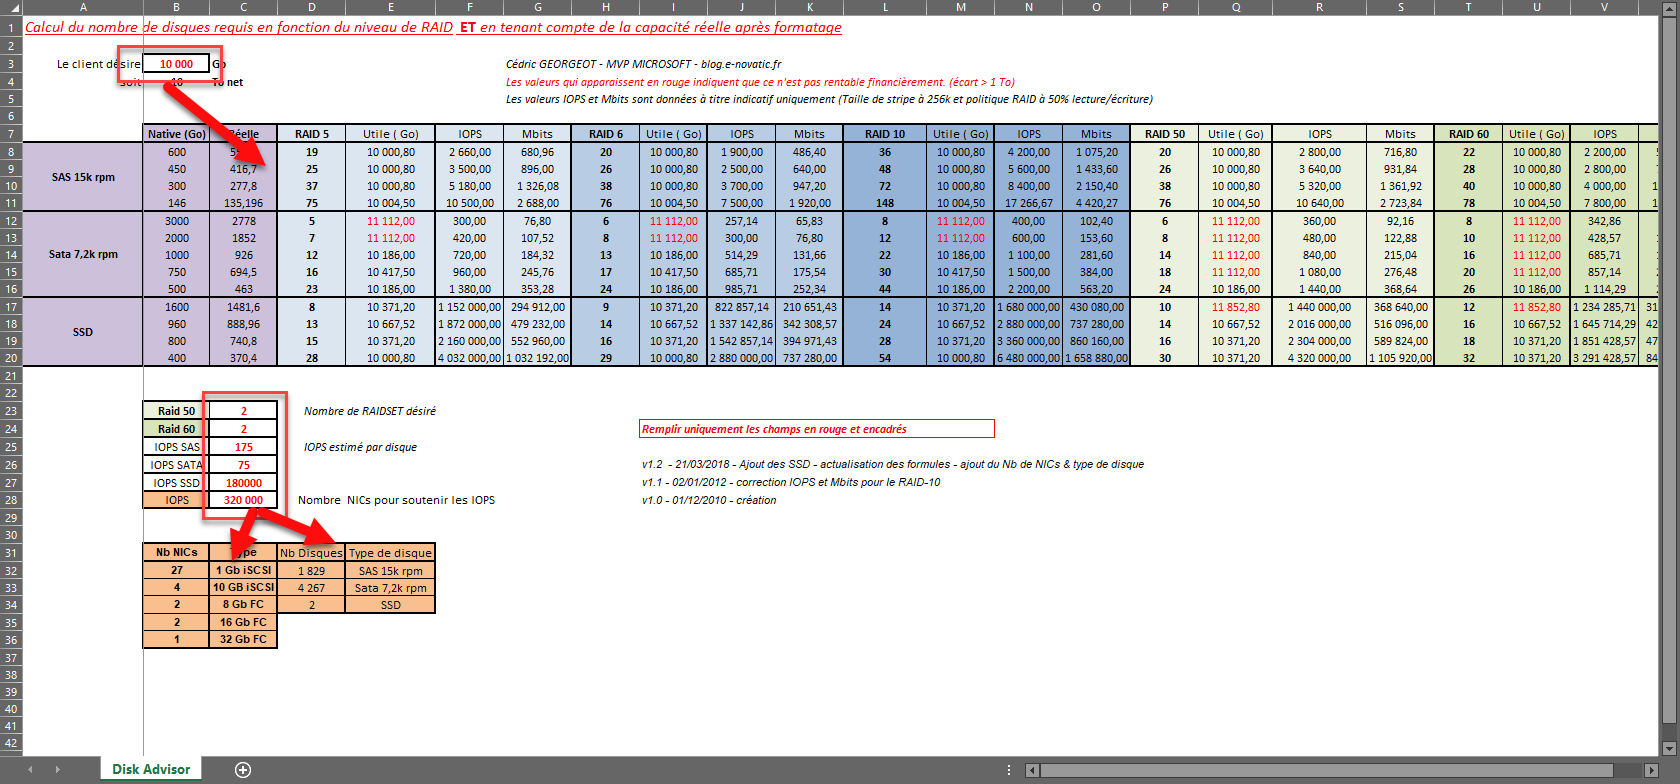Click the horizontal scrollbar right arrow
Screen dimensions: 1680x784
(1653, 770)
